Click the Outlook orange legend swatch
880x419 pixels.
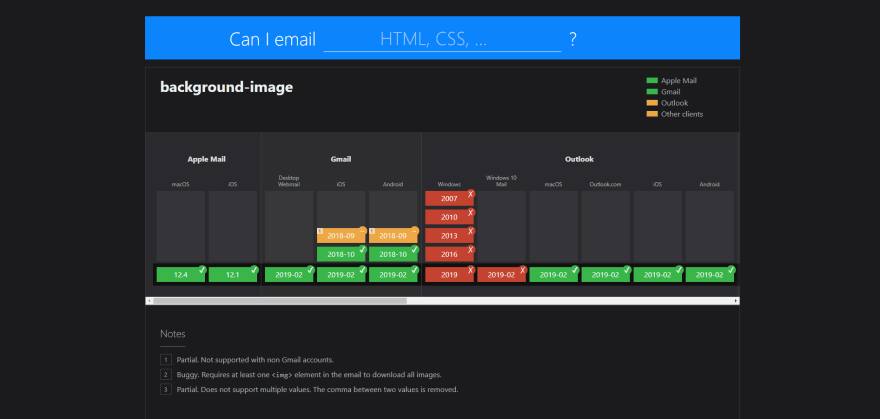(x=652, y=103)
